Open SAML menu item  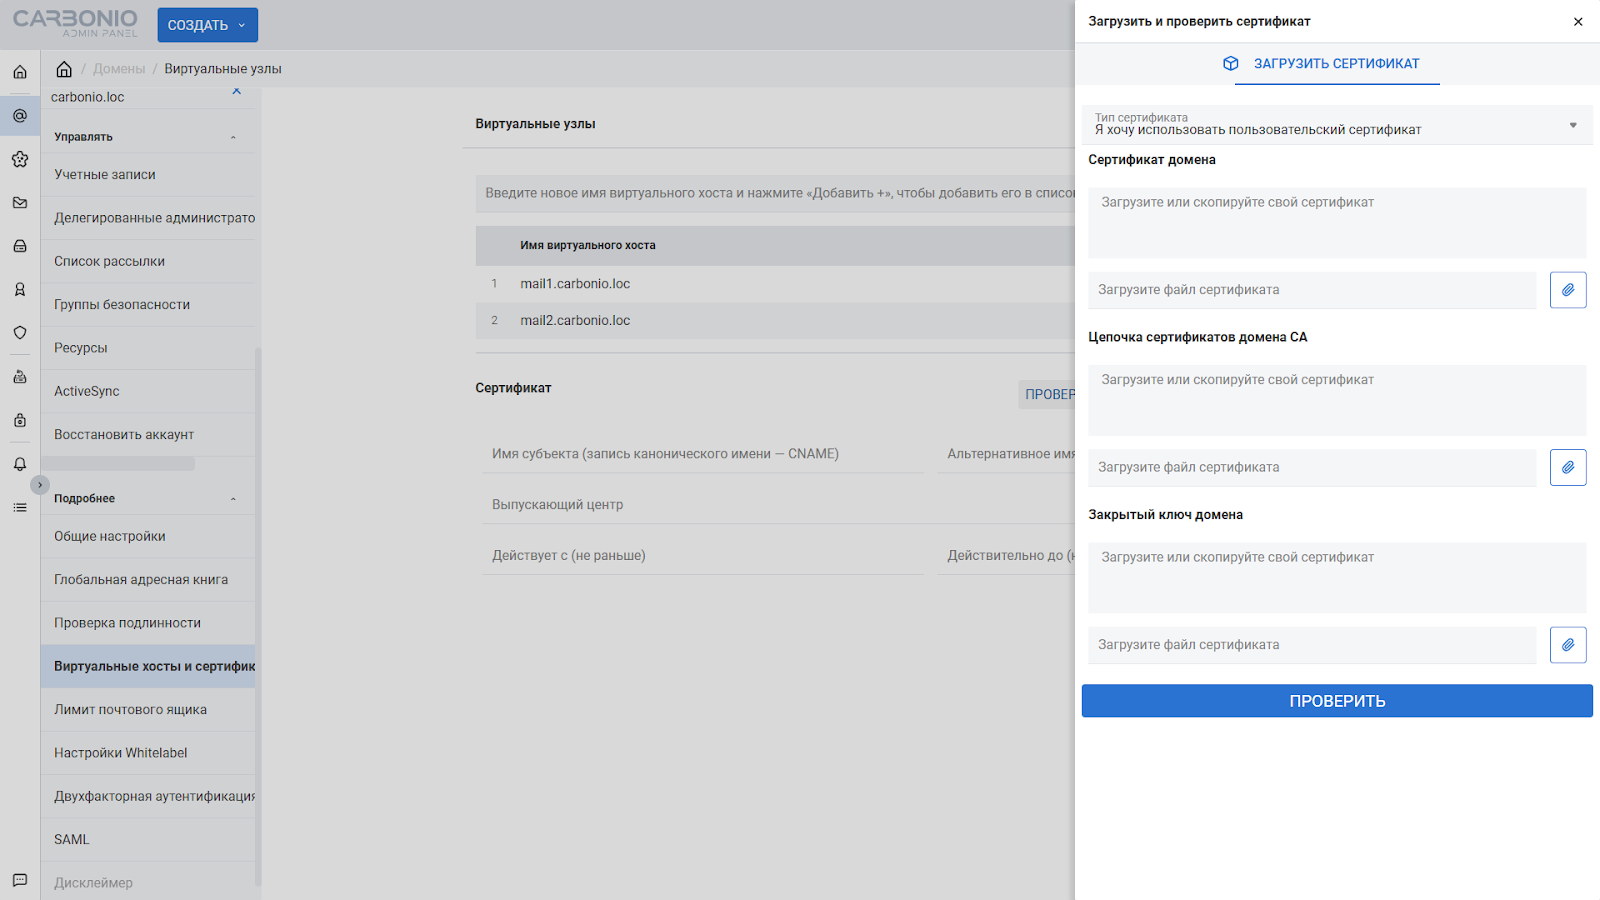(148, 840)
